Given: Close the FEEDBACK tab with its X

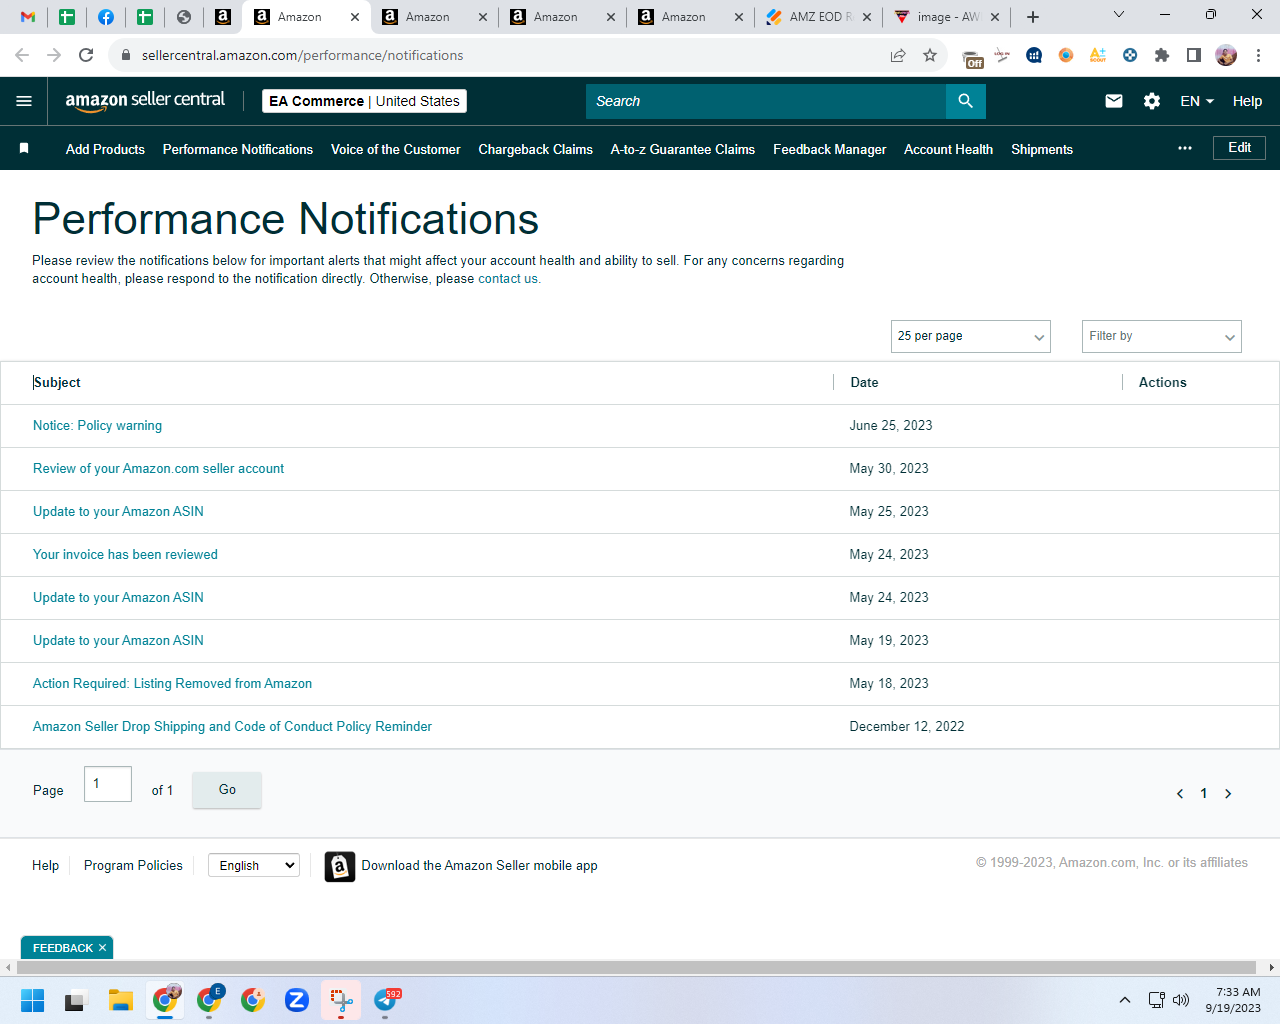Looking at the screenshot, I should tap(102, 948).
